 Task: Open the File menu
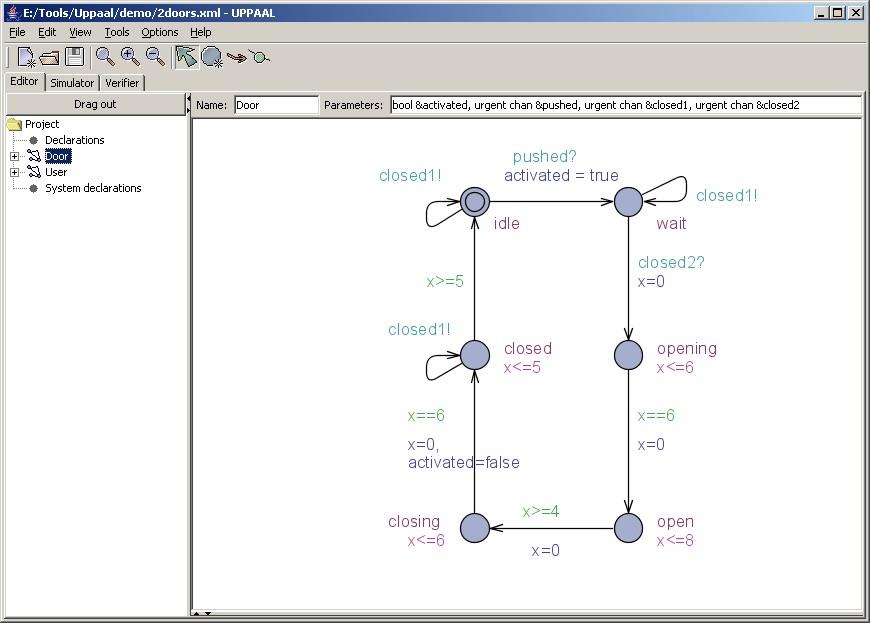[17, 32]
